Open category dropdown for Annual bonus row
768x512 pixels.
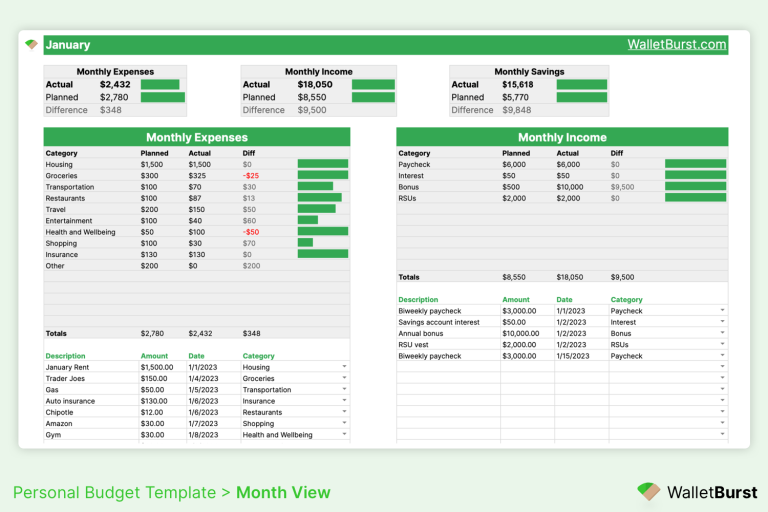click(722, 333)
